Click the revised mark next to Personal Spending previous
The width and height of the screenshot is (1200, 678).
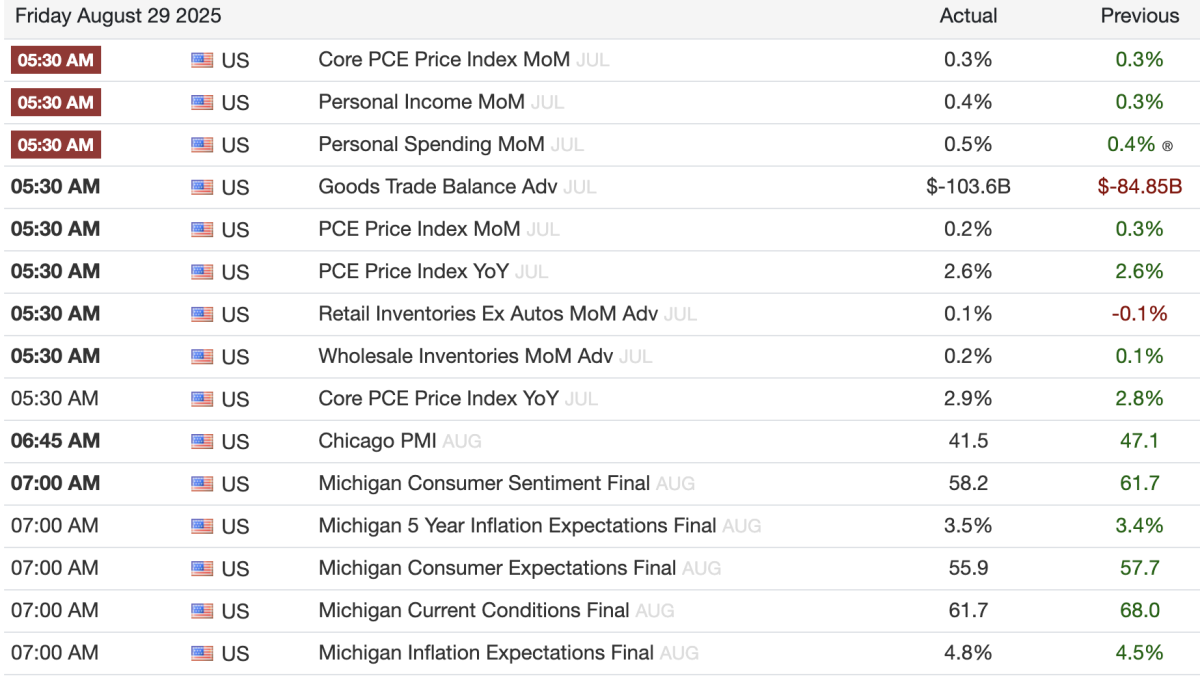(1167, 146)
